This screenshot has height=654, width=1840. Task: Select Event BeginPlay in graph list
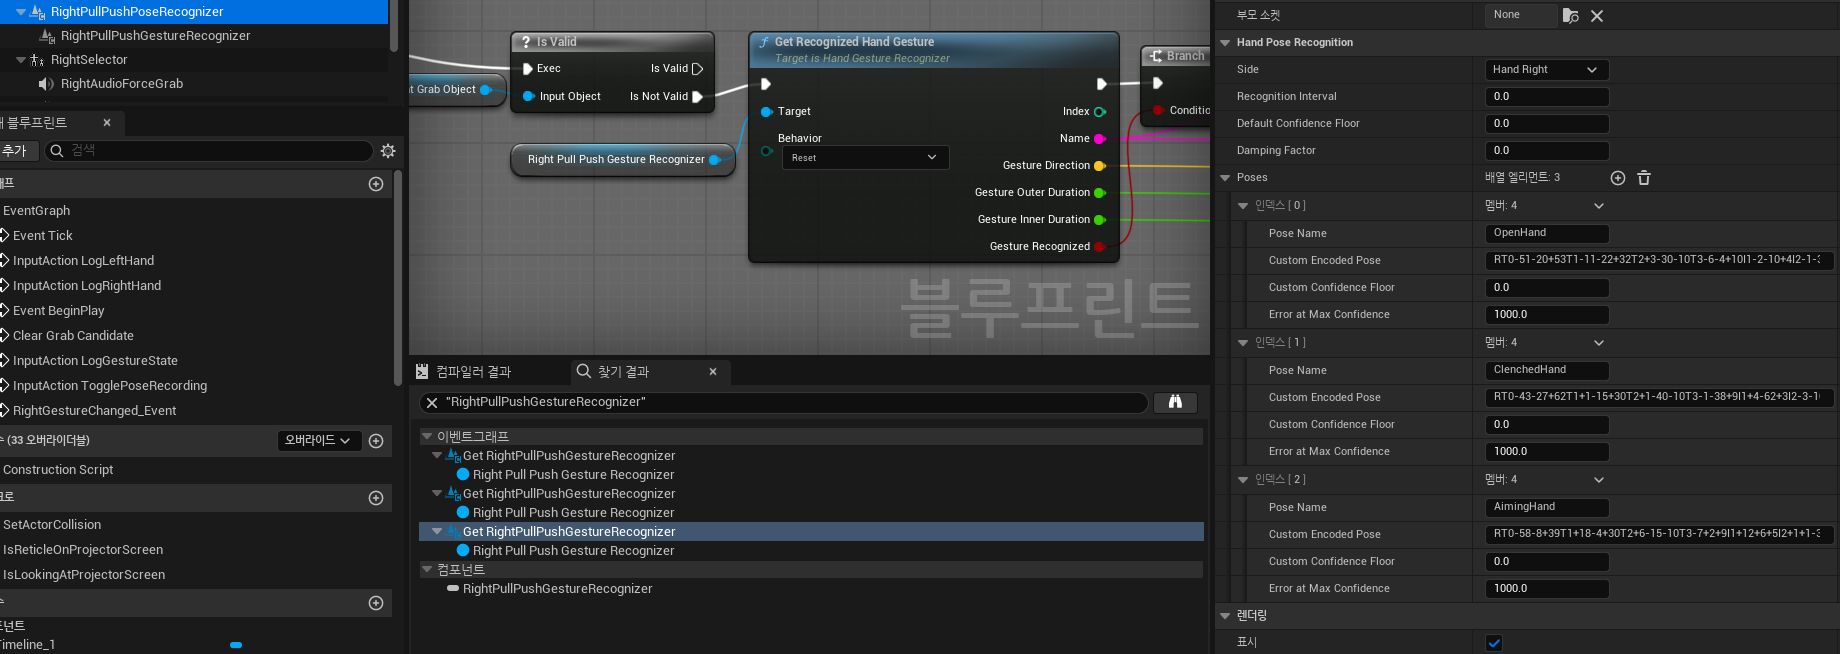(58, 311)
